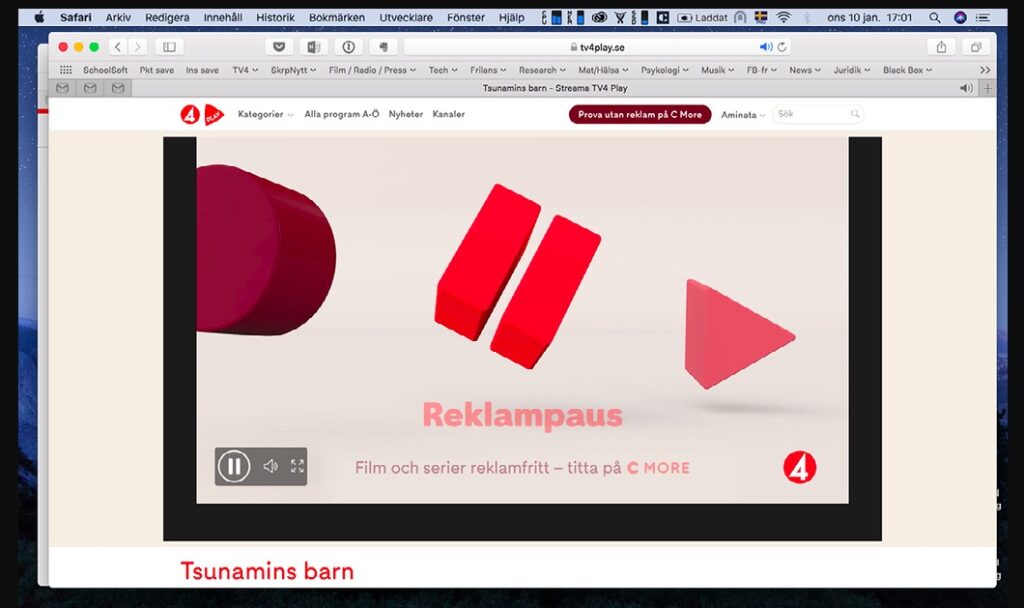Expand the SkrpNytt bookmarks folder
Image resolution: width=1024 pixels, height=608 pixels.
click(x=293, y=70)
